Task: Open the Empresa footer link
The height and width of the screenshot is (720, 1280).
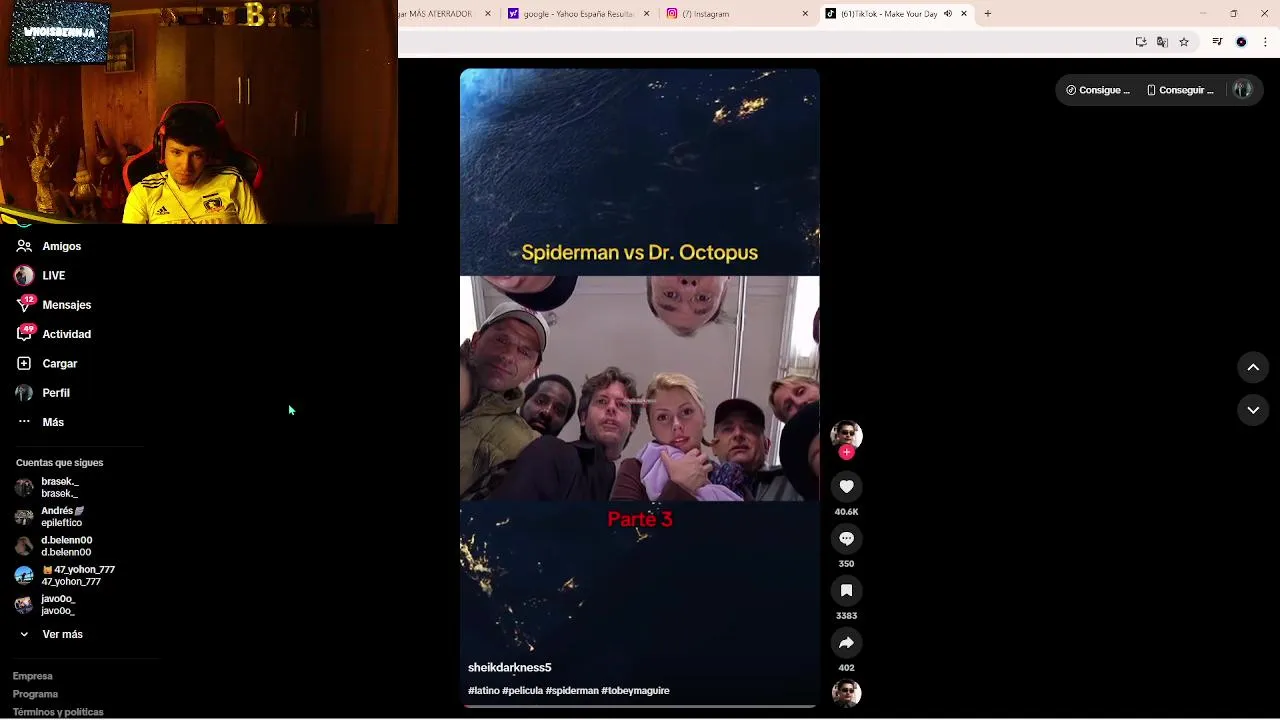Action: click(x=32, y=676)
